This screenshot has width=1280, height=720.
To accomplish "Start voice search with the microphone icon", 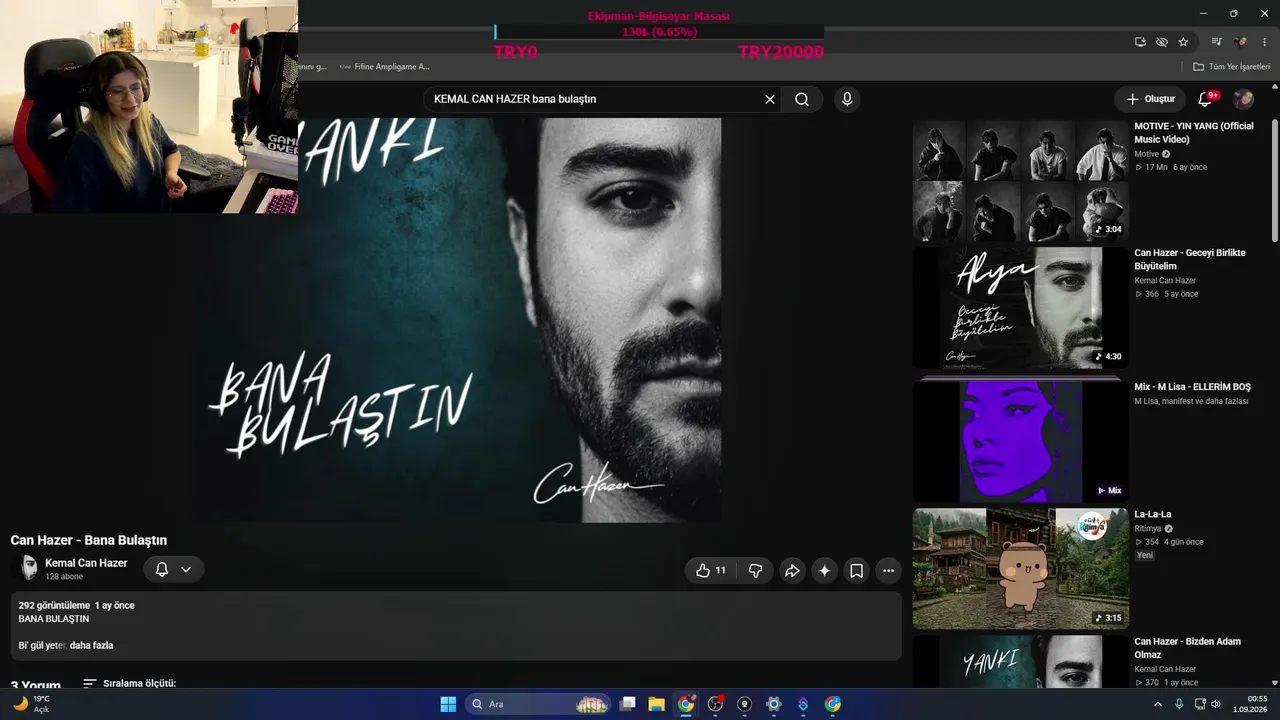I will tap(847, 99).
